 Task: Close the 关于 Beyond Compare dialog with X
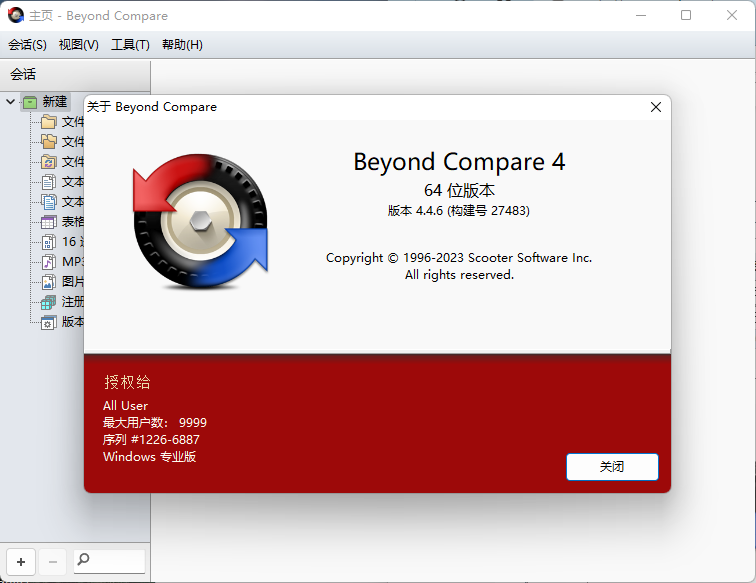(x=656, y=107)
